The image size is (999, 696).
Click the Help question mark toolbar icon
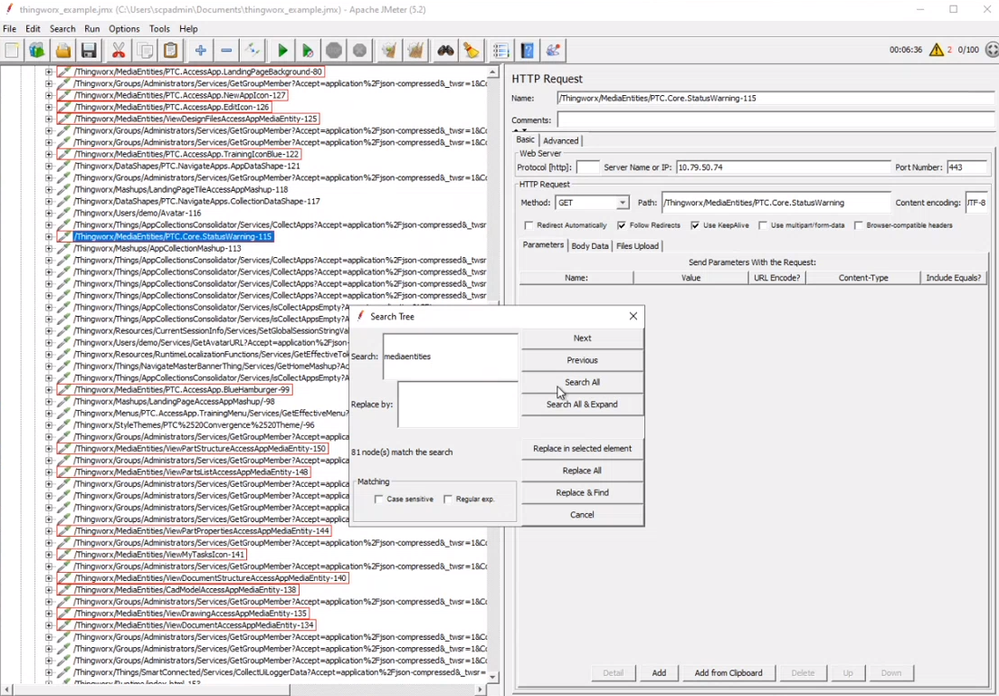point(527,50)
